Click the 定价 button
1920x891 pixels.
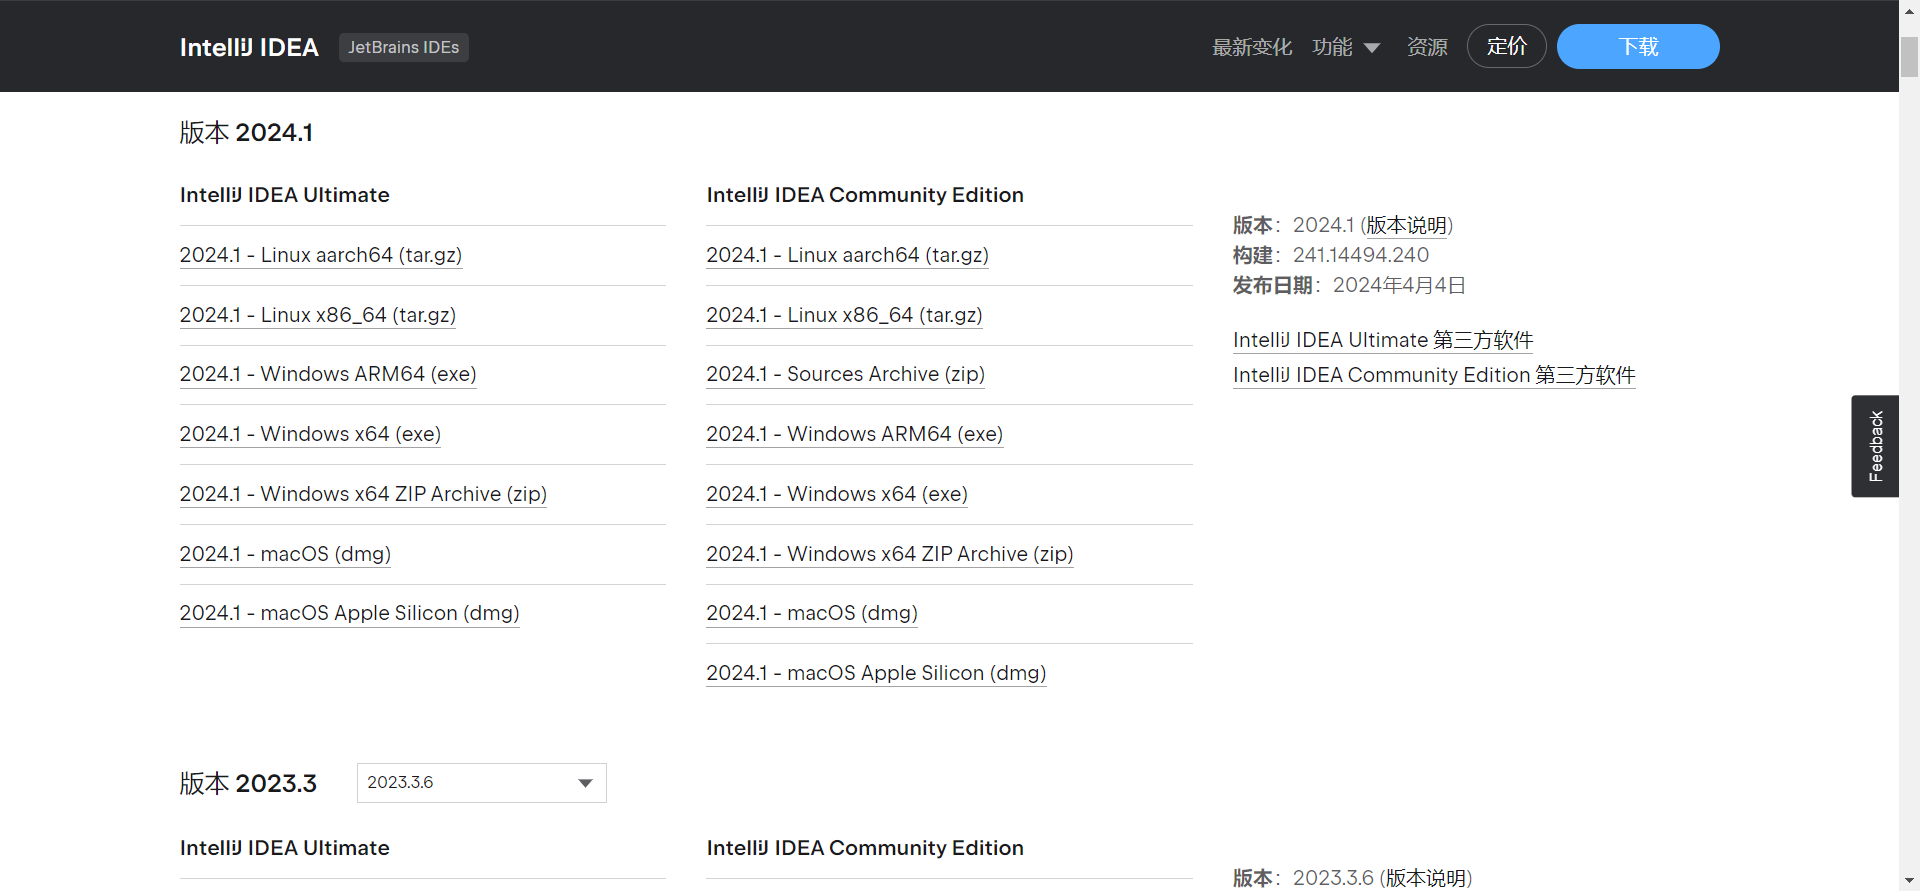1507,46
